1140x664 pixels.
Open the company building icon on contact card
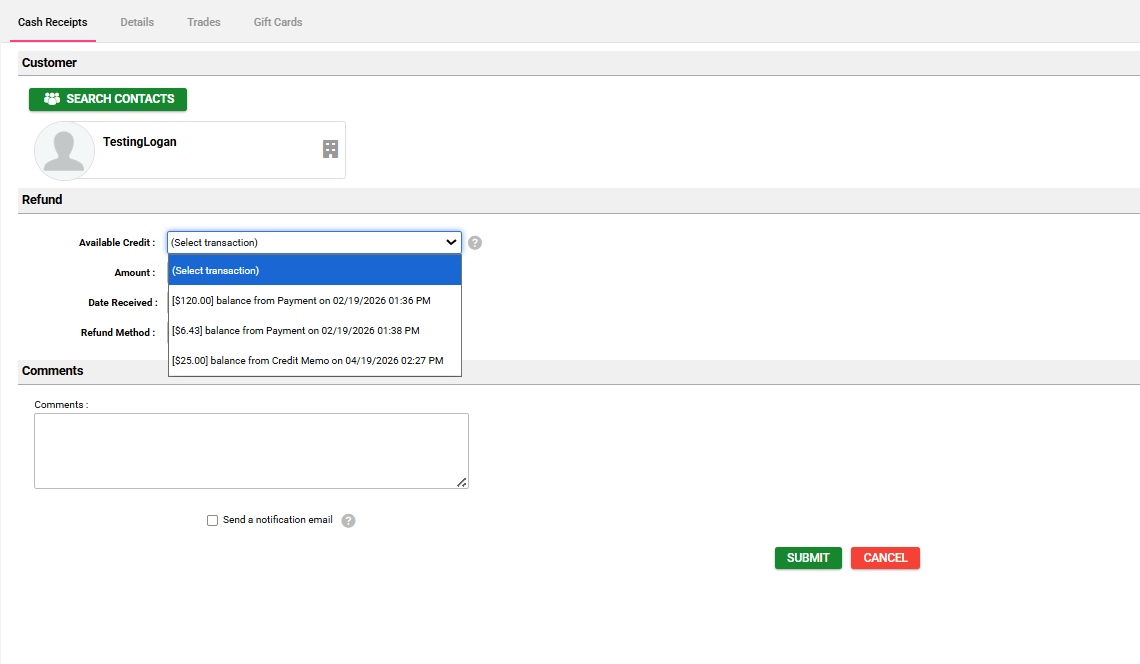330,149
